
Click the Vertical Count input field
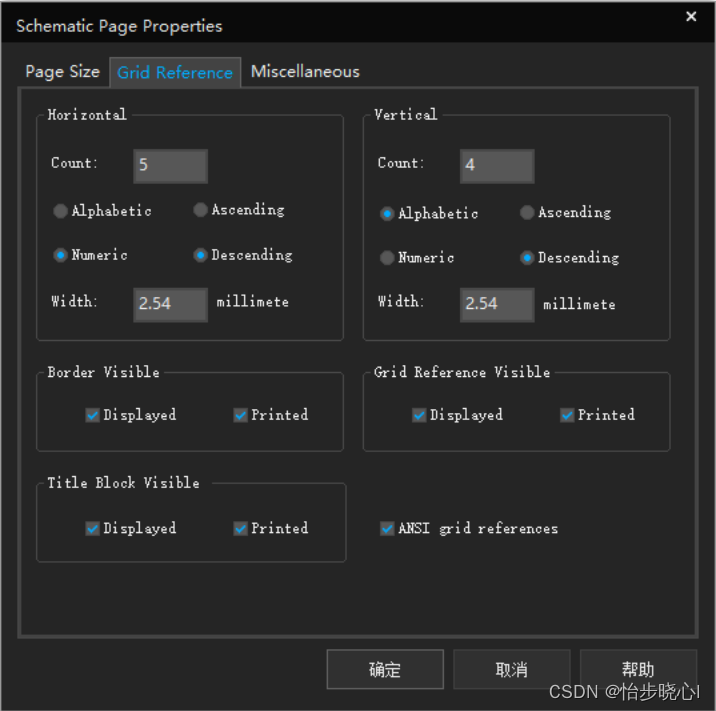496,165
